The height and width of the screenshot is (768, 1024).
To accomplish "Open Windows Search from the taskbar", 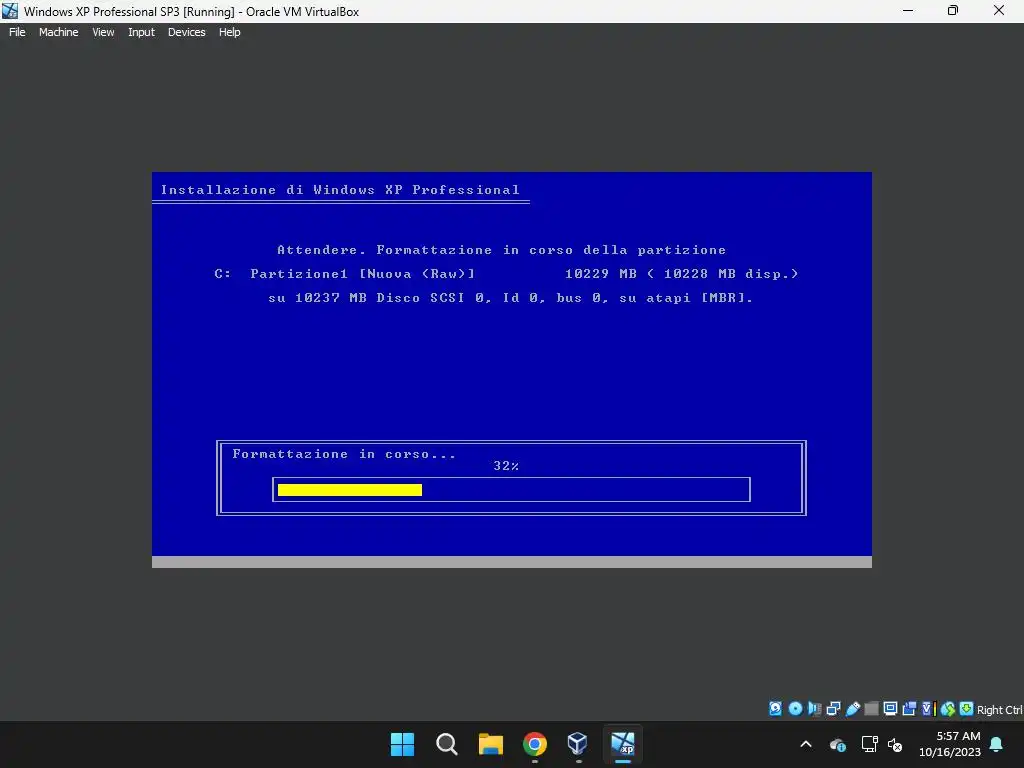I will (447, 744).
